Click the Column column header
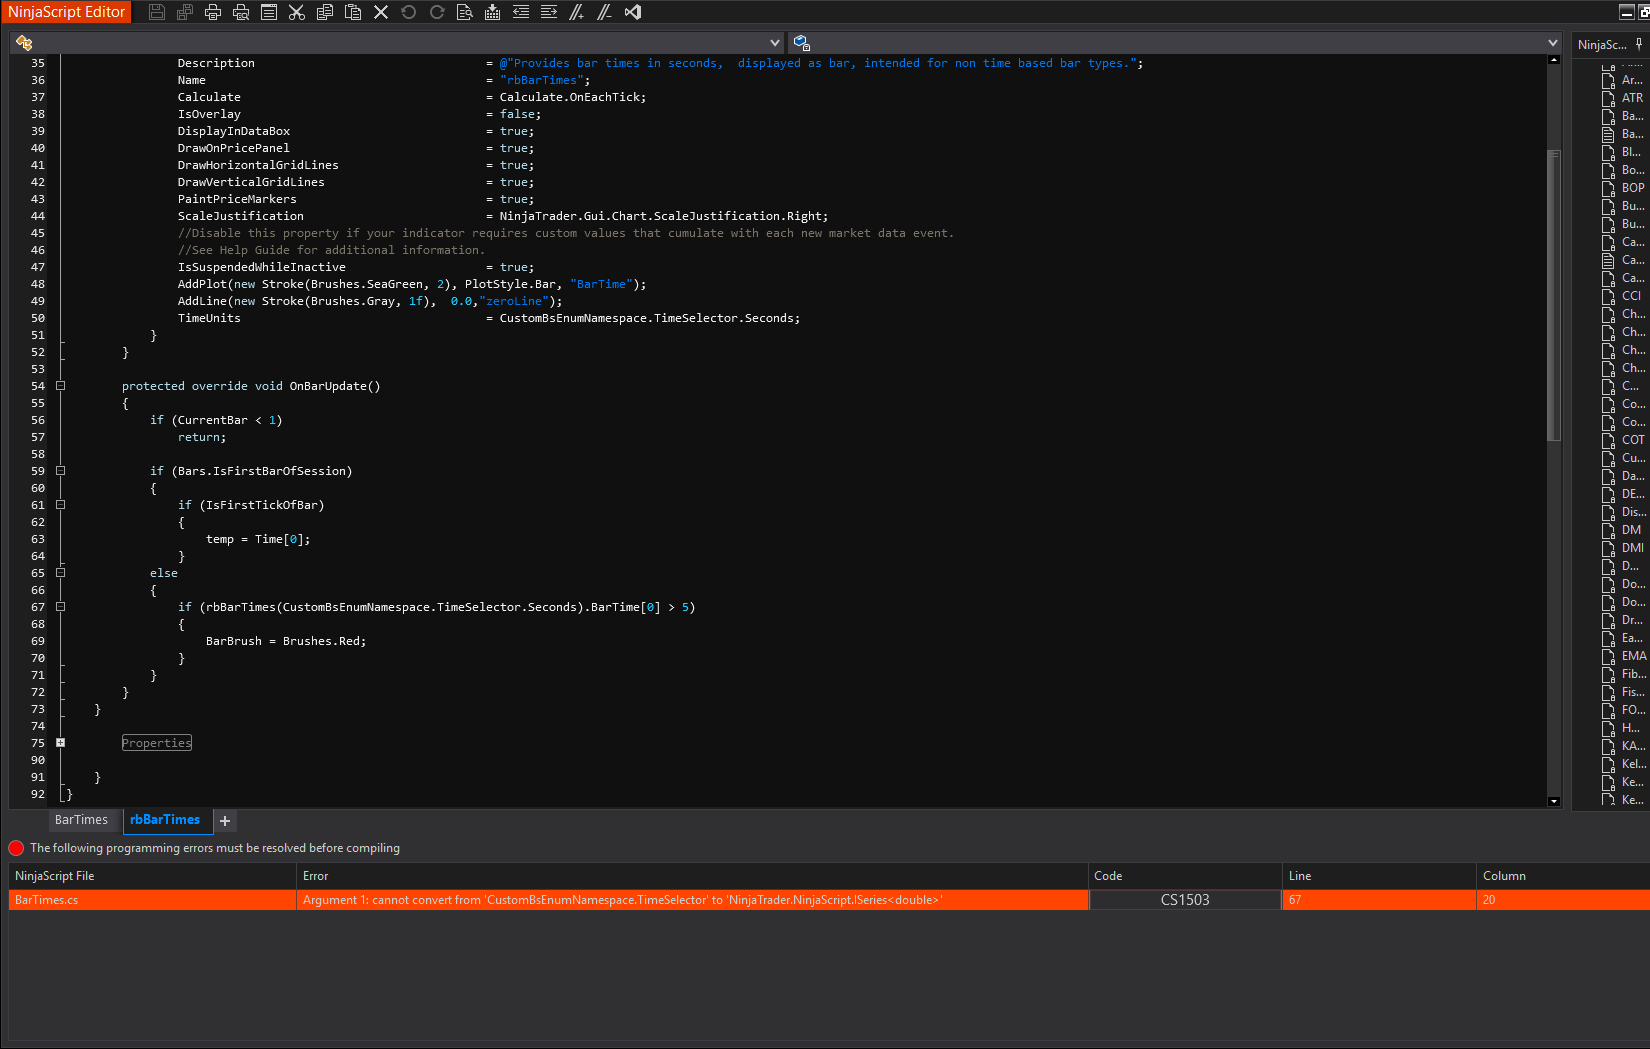This screenshot has height=1049, width=1650. click(1563, 876)
